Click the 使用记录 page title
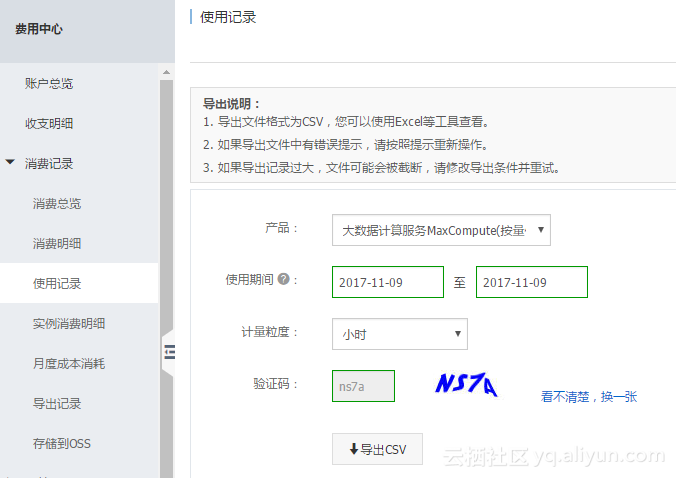Screen dimensions: 676x478 [x=228, y=17]
